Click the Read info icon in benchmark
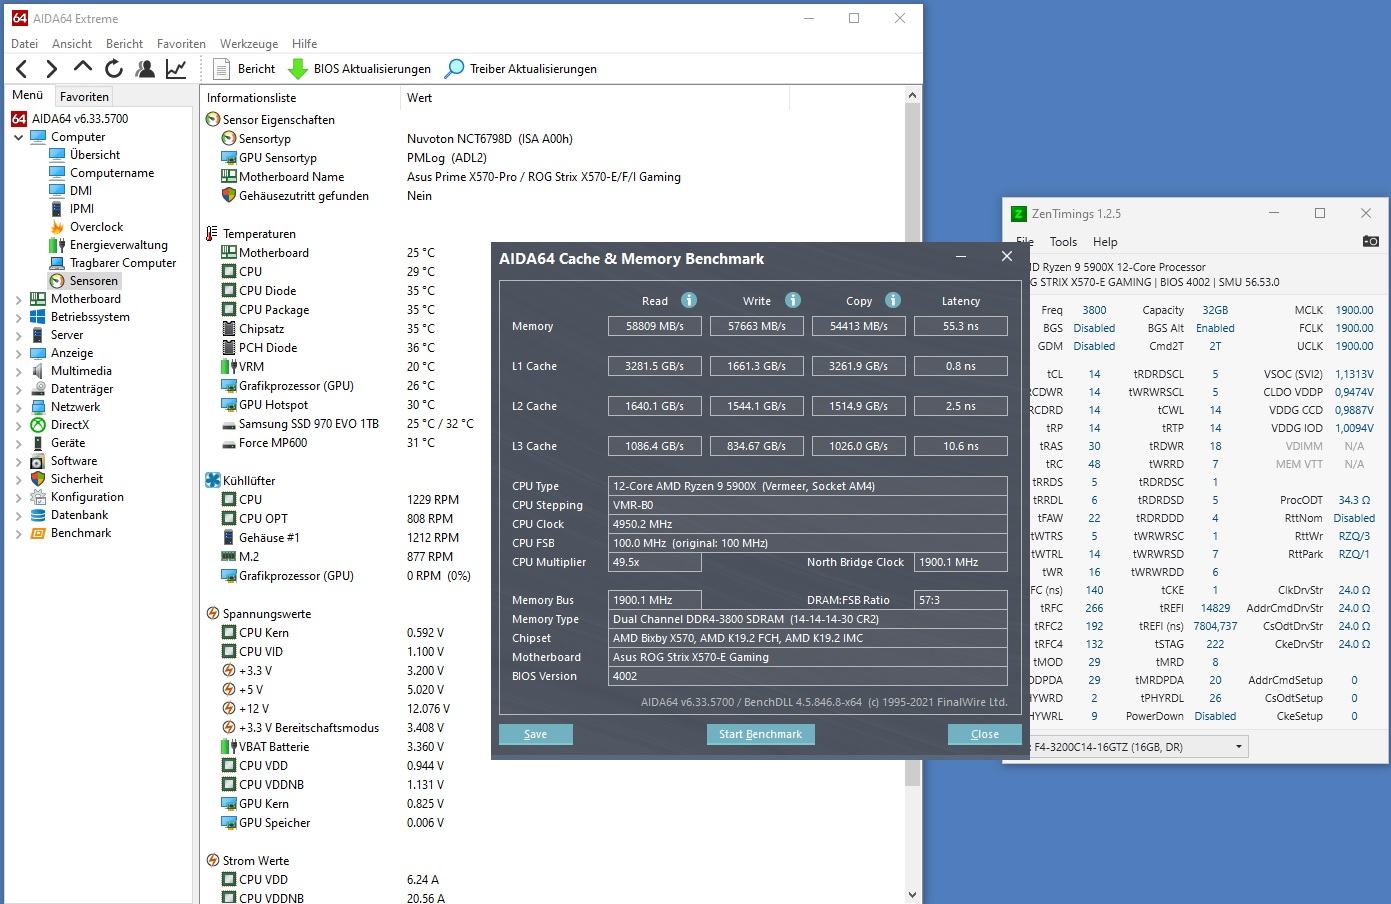This screenshot has height=904, width=1391. click(689, 300)
